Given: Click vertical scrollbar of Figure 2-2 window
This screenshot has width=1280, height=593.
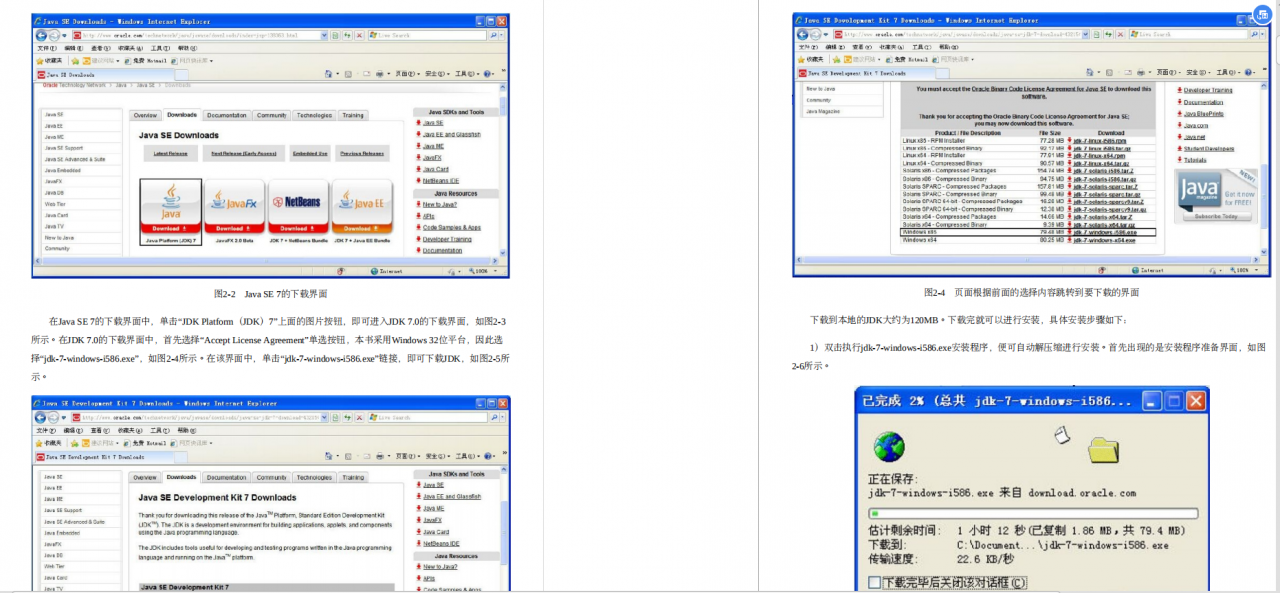Looking at the screenshot, I should coord(504,172).
